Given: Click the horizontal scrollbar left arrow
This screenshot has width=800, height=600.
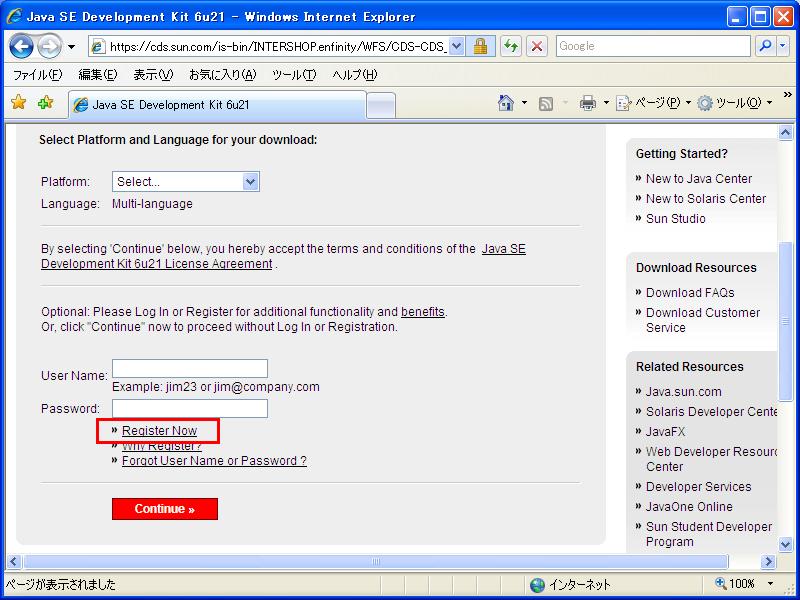Looking at the screenshot, I should 14,562.
